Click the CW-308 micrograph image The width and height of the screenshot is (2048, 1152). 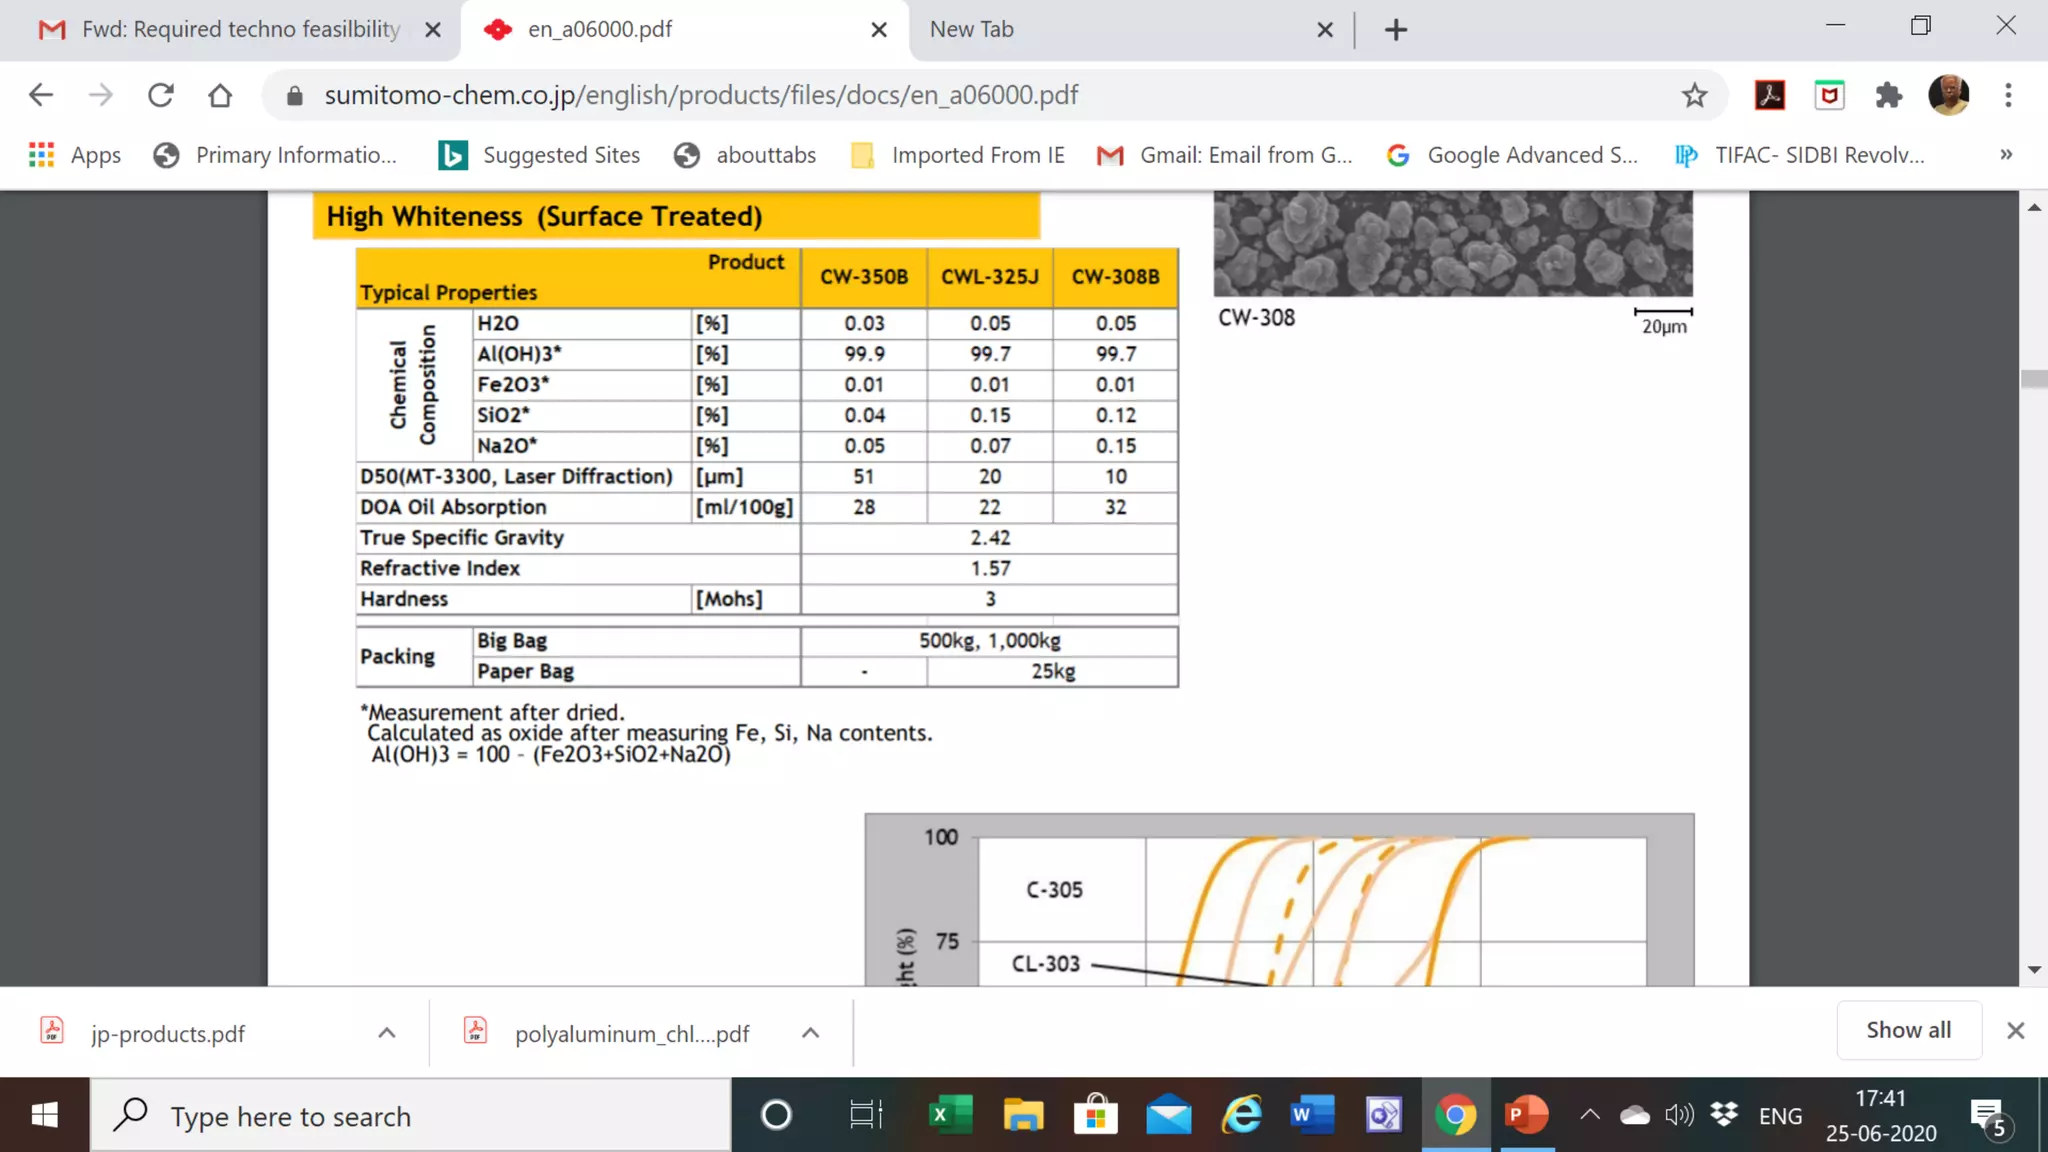point(1453,243)
